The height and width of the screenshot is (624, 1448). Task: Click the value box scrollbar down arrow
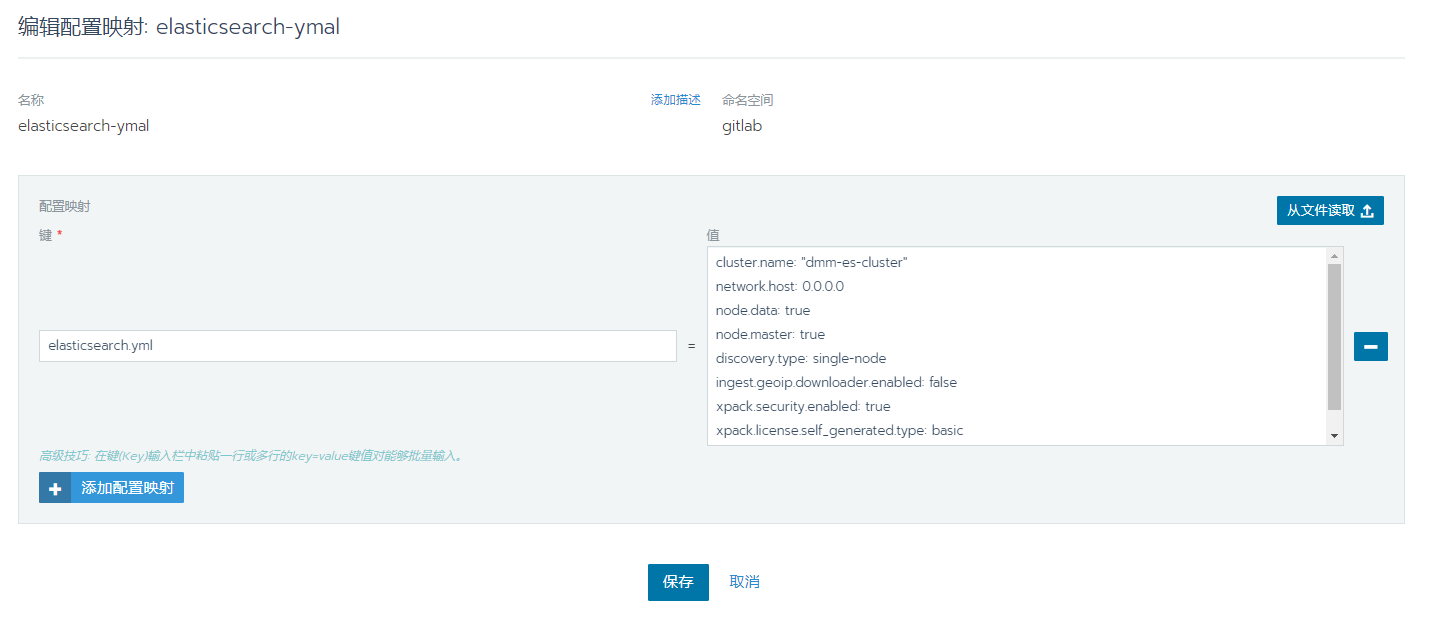point(1334,436)
